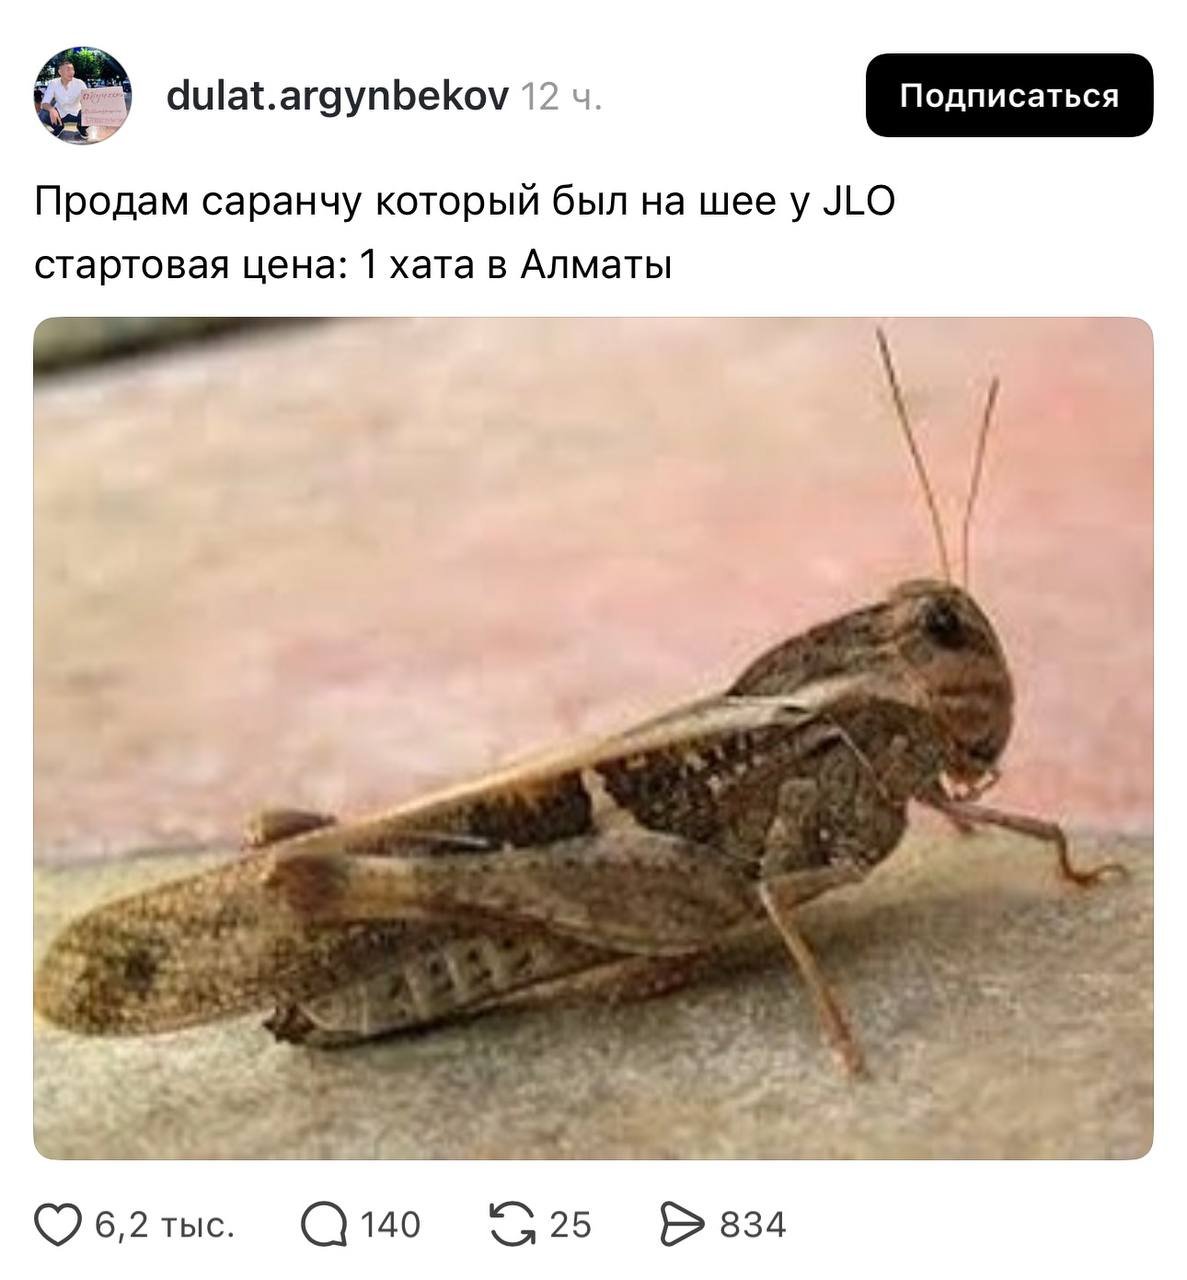
Task: View the 6,2 тыс. likes count
Action: 165,1225
